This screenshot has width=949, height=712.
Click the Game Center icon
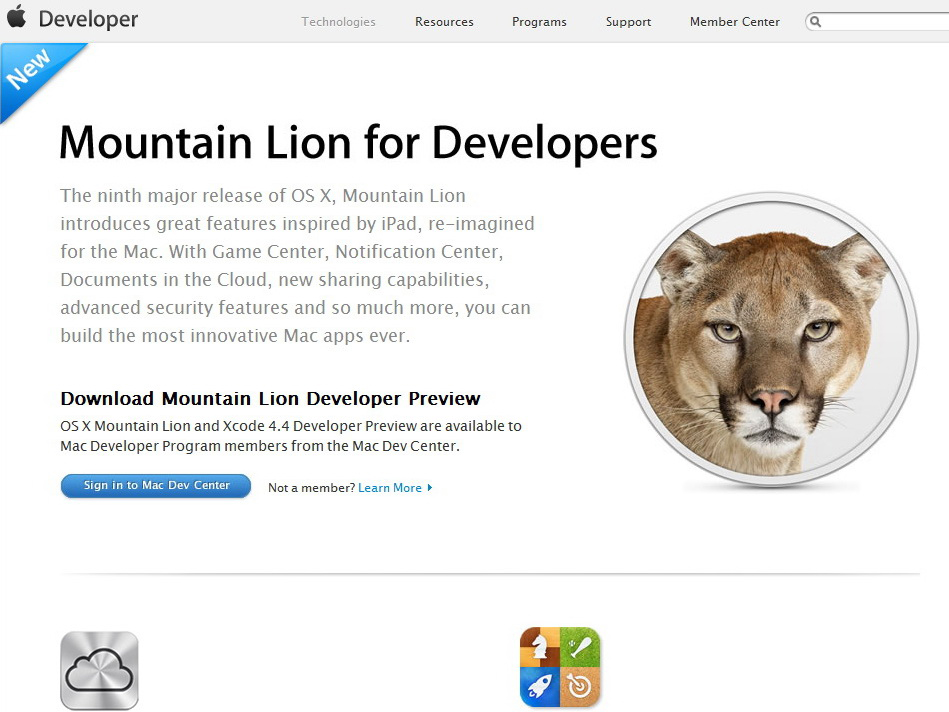coord(560,667)
